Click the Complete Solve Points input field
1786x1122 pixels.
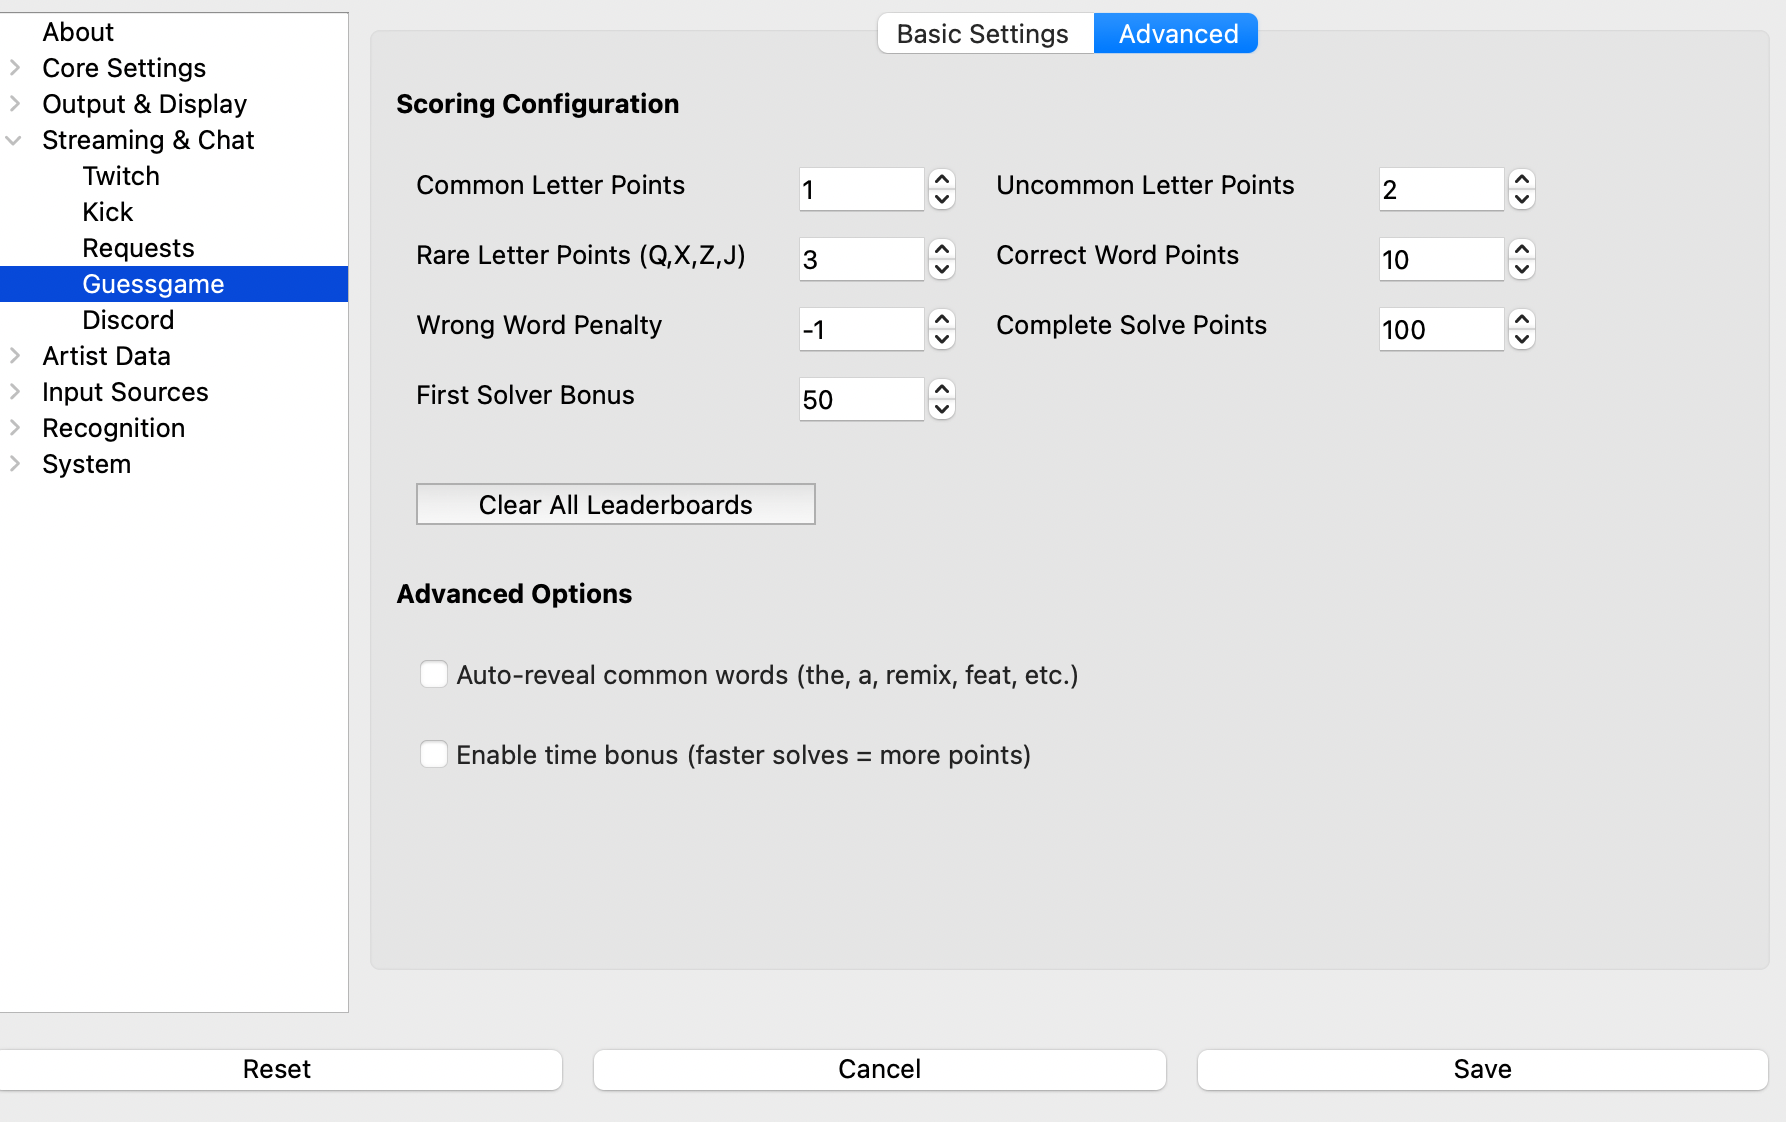1440,329
